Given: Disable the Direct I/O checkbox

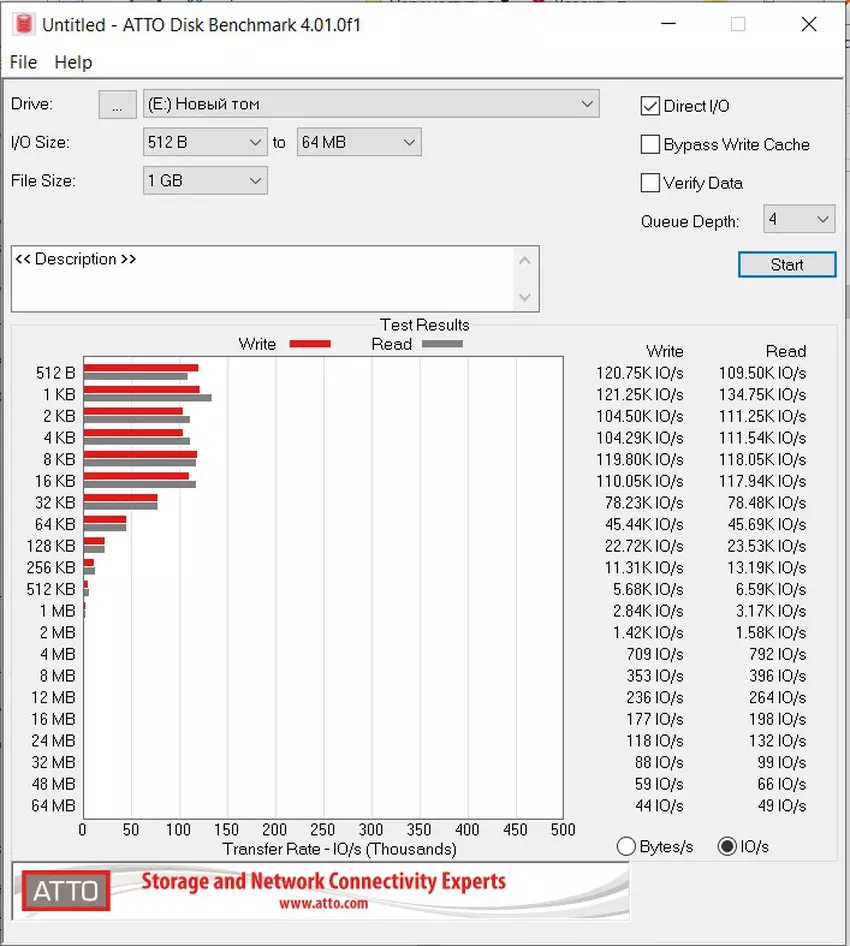Looking at the screenshot, I should (x=650, y=106).
